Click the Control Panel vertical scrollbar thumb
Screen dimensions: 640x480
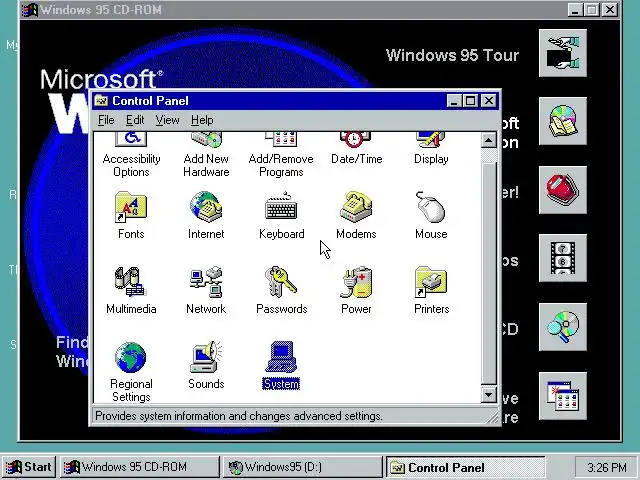click(x=489, y=273)
